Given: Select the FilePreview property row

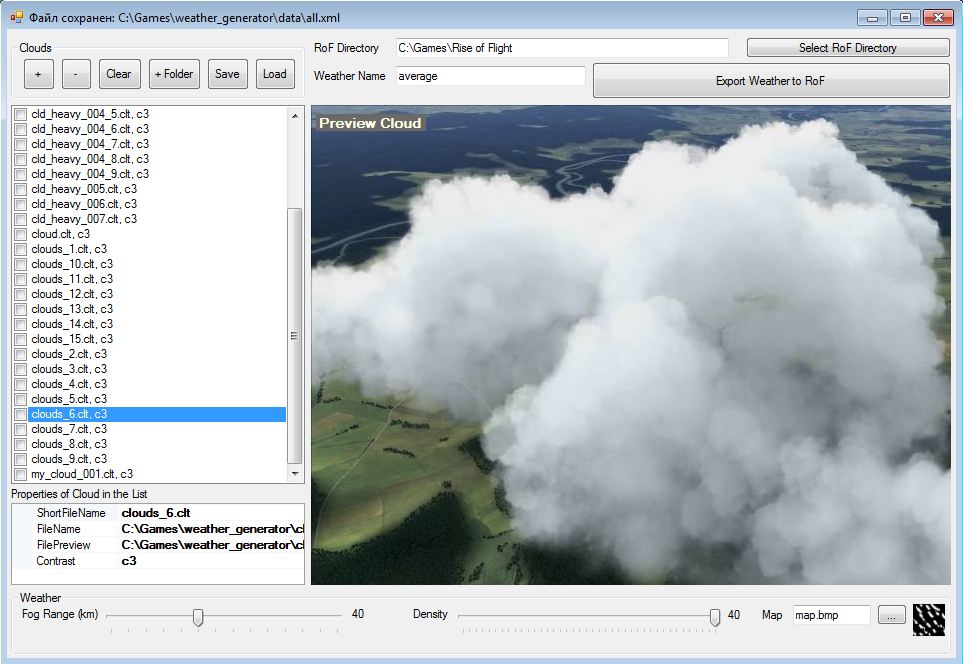Looking at the screenshot, I should pos(158,545).
